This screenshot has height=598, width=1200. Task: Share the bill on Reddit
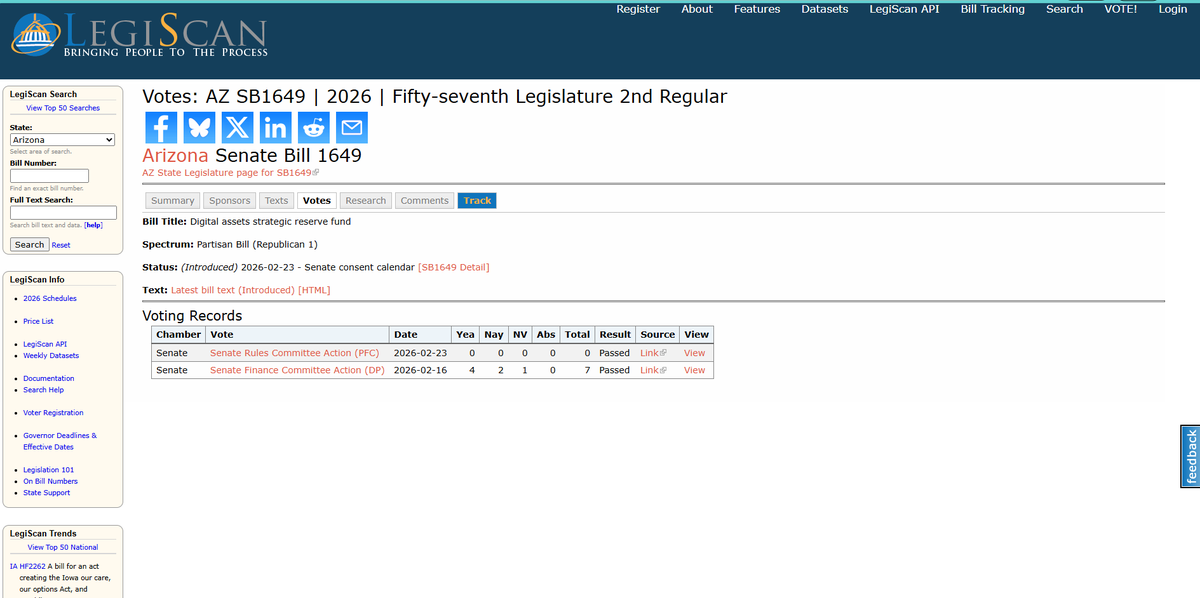click(313, 127)
